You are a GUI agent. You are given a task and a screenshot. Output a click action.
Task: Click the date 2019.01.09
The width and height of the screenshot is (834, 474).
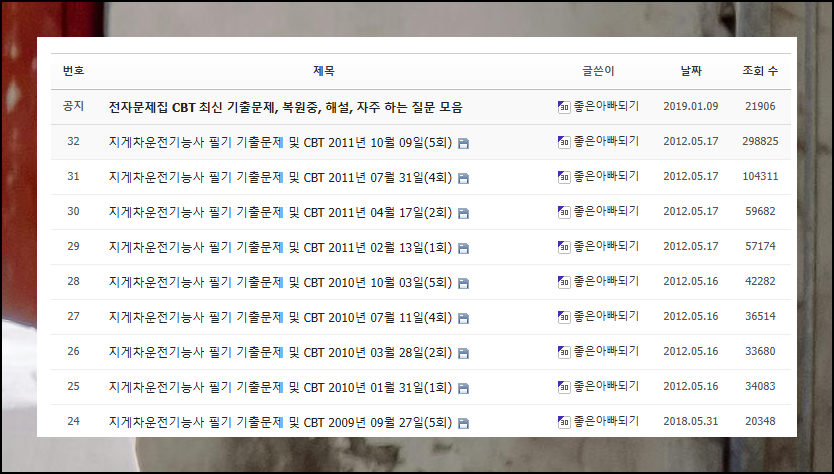690,106
